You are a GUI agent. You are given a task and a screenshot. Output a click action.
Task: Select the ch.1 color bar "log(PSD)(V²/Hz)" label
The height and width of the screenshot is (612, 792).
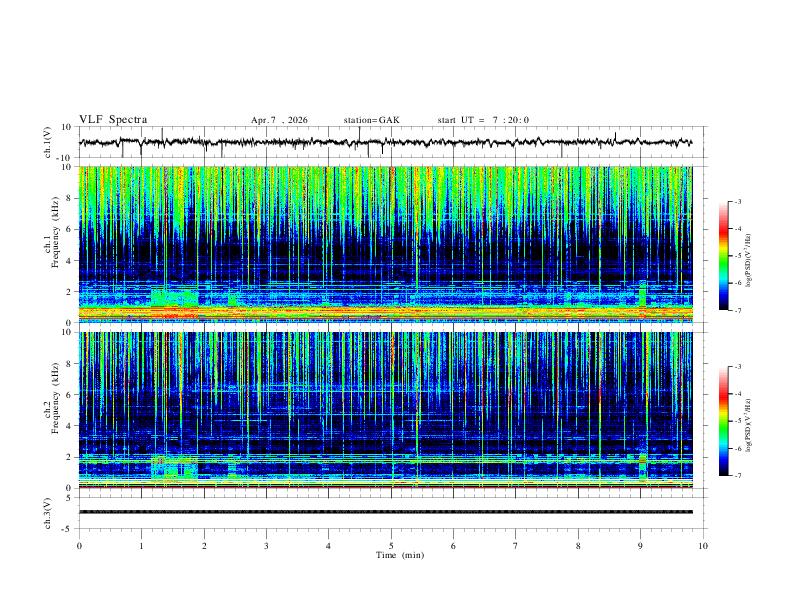749,261
